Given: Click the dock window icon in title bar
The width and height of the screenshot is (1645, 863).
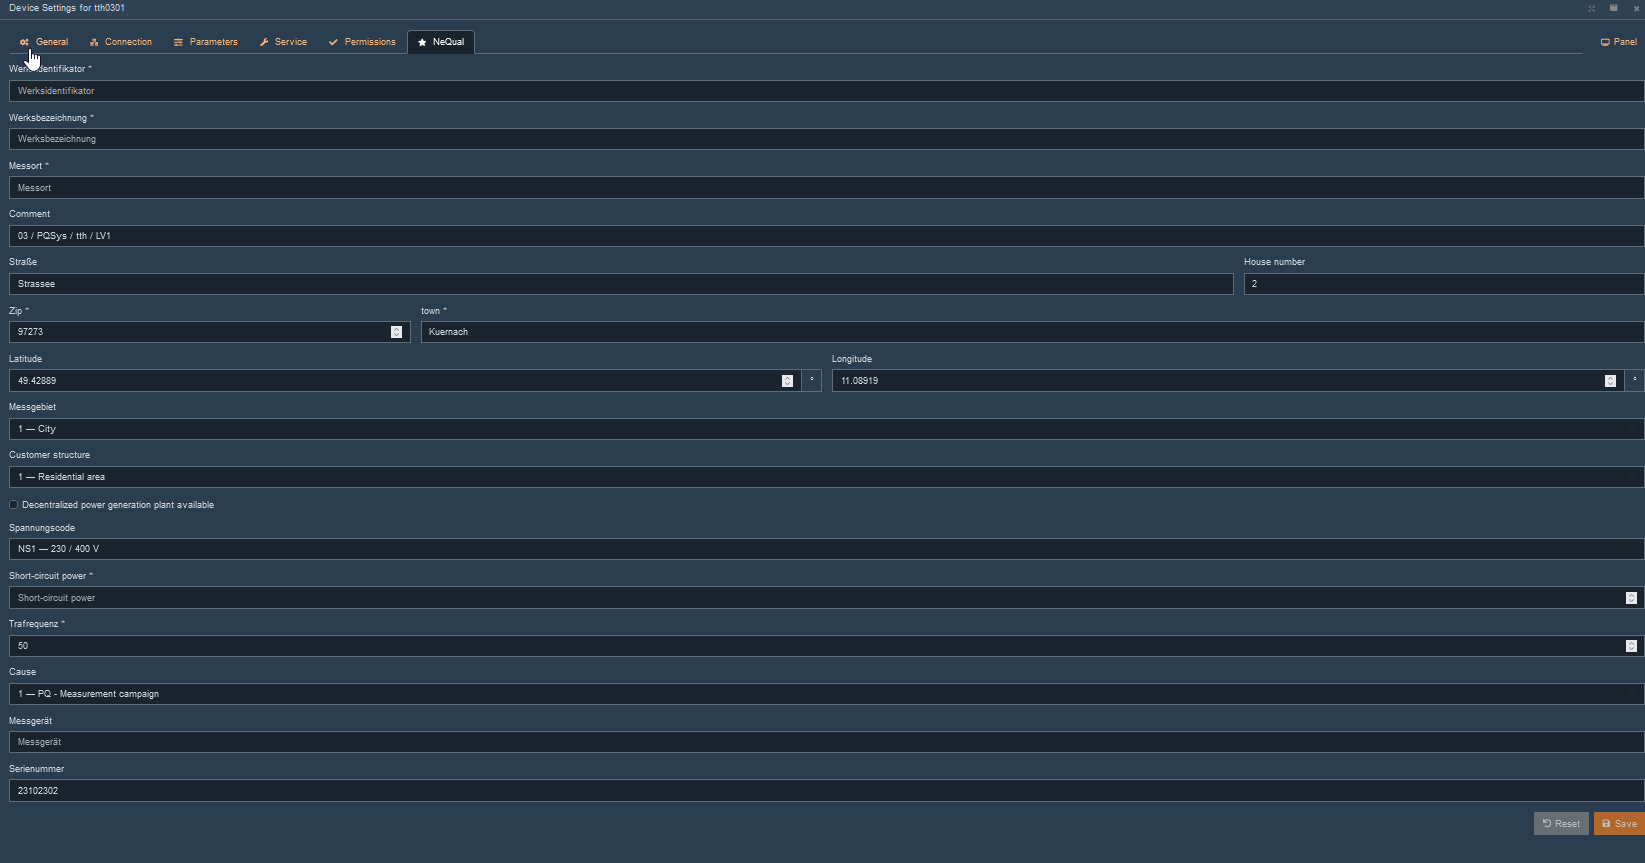Looking at the screenshot, I should (x=1613, y=8).
